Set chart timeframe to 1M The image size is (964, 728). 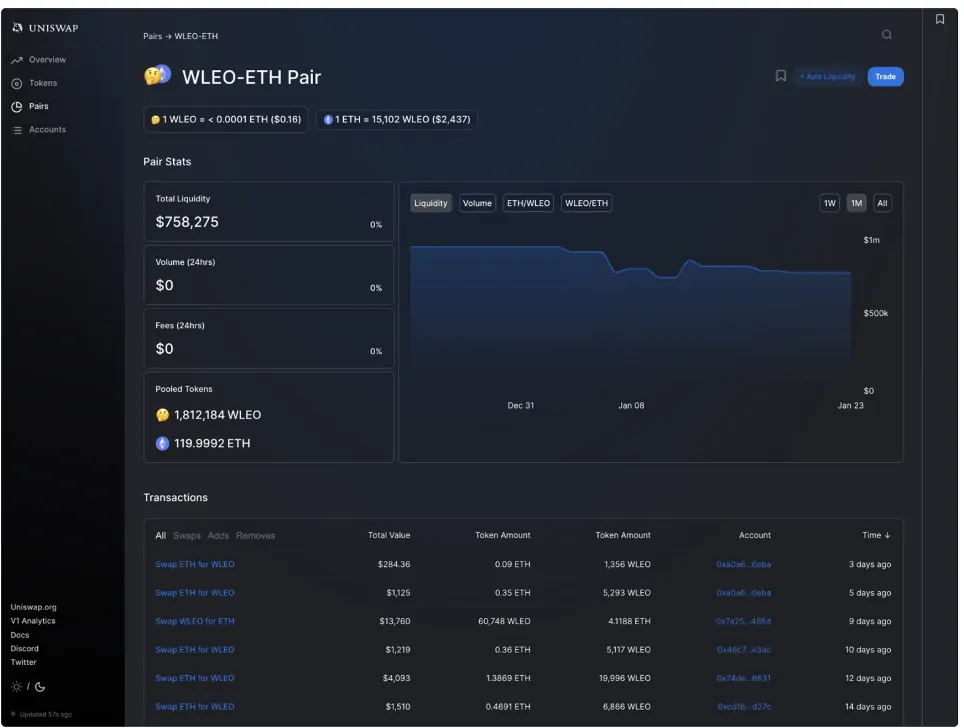pyautogui.click(x=856, y=203)
